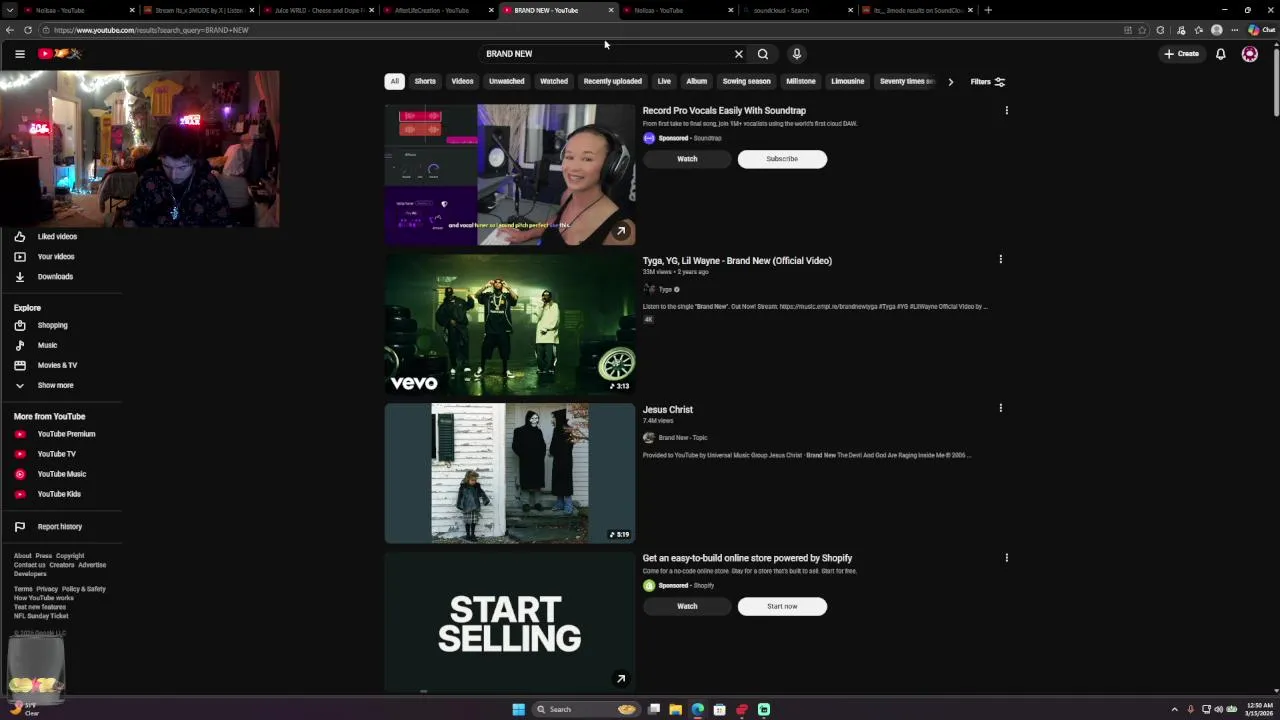The height and width of the screenshot is (720, 1280).
Task: Click the taskbar Search box
Action: 586,709
